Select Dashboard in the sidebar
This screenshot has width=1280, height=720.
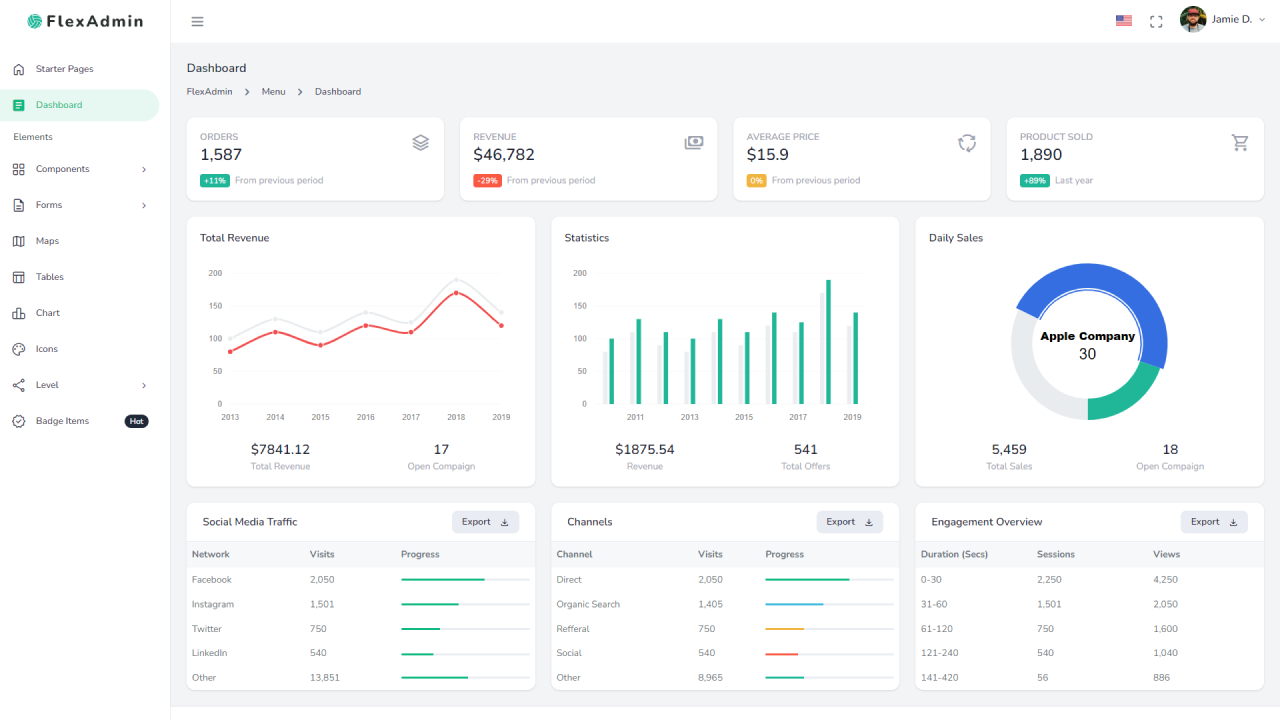click(x=80, y=105)
